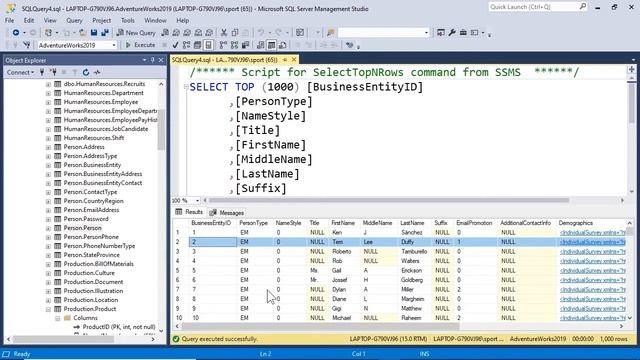Click the Execute button
640x360 pixels.
point(140,45)
